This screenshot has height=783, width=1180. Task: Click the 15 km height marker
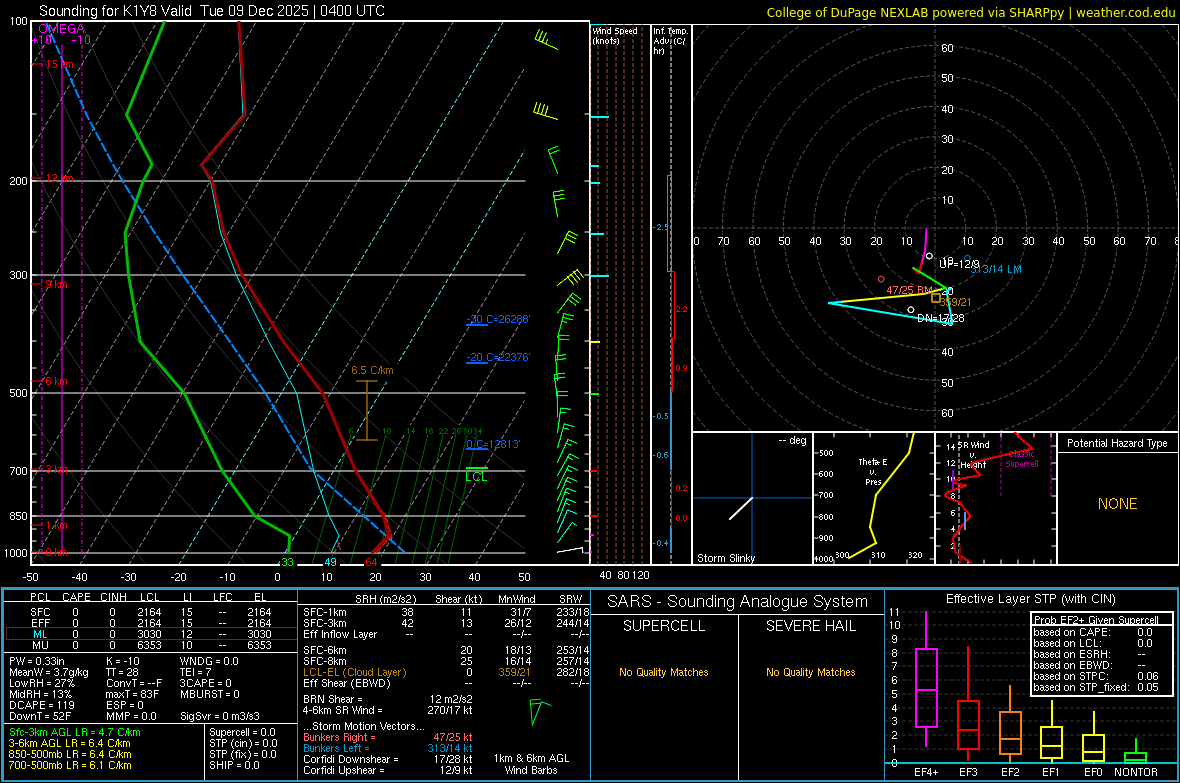[x=59, y=64]
